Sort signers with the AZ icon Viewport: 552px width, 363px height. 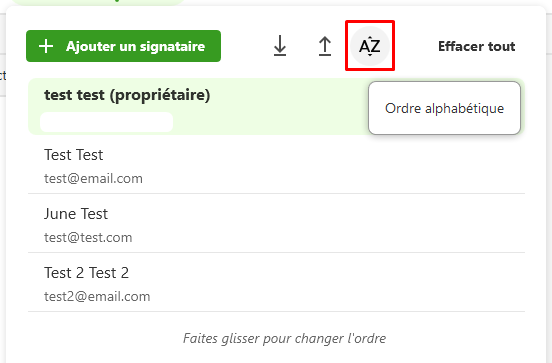(370, 46)
